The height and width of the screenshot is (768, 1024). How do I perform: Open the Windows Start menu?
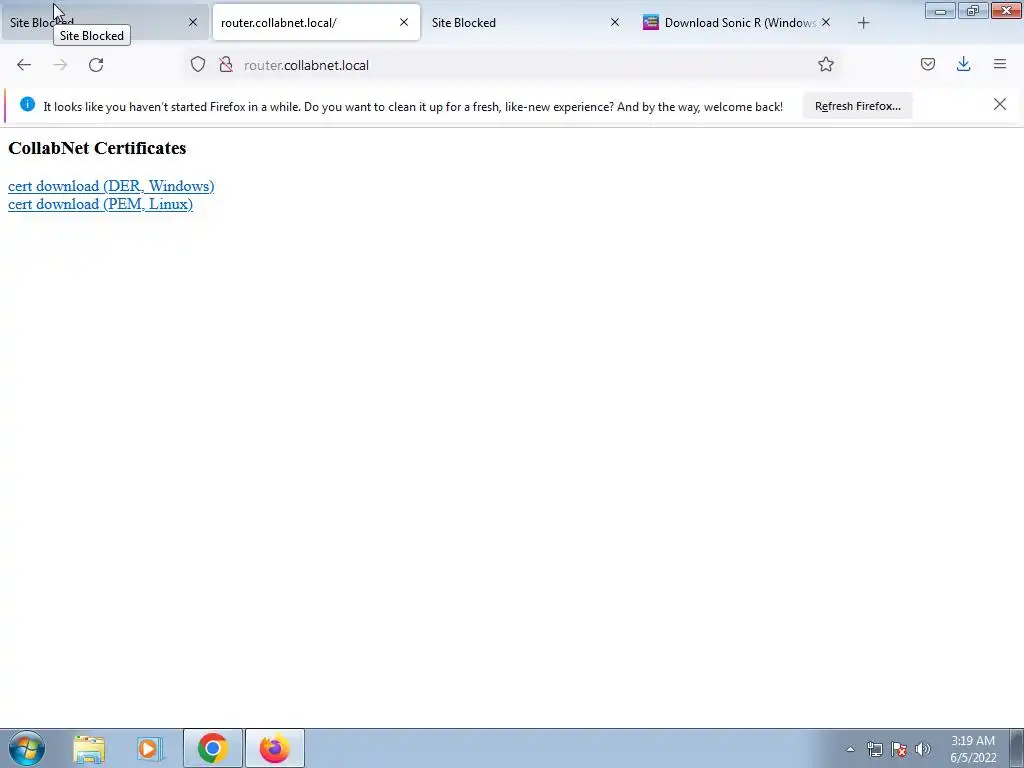click(27, 748)
